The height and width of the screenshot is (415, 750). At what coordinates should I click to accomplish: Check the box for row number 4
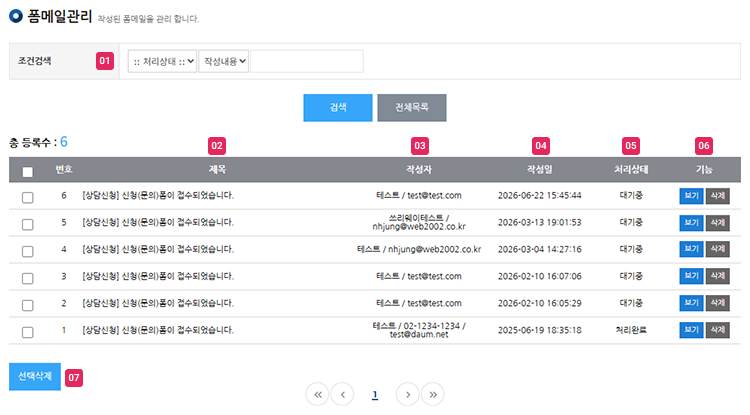(28, 251)
